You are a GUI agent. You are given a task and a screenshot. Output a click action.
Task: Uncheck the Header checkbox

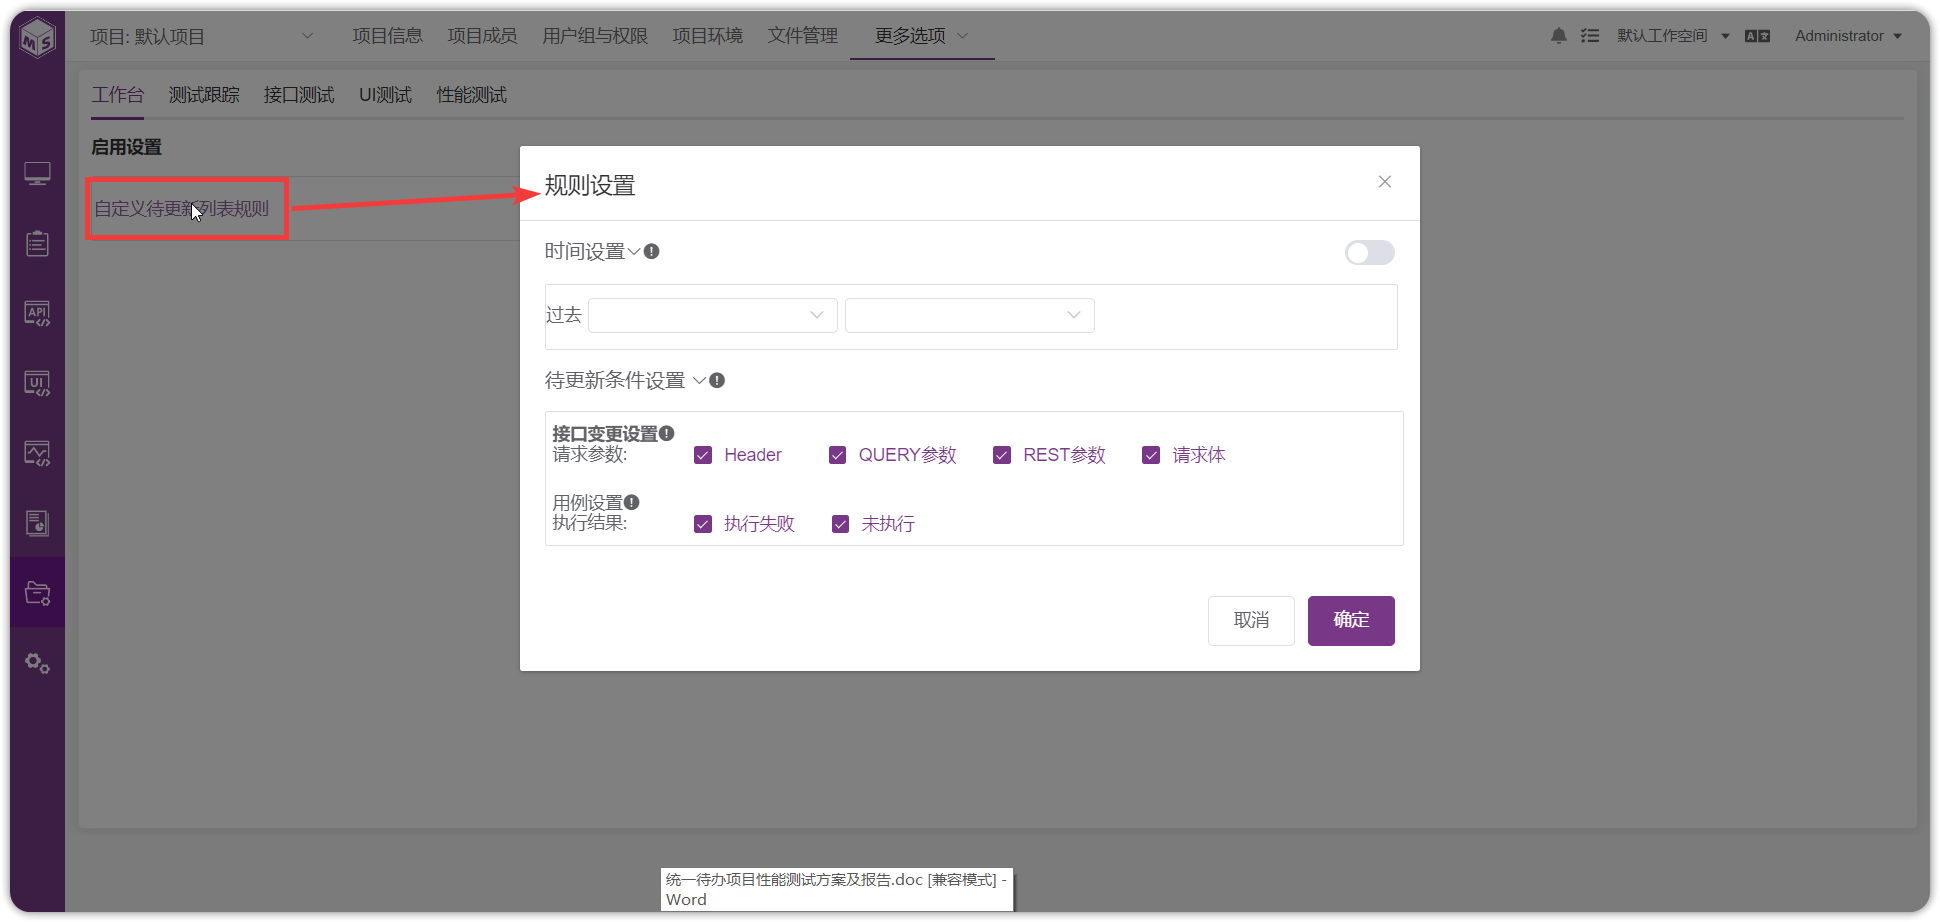pyautogui.click(x=703, y=455)
